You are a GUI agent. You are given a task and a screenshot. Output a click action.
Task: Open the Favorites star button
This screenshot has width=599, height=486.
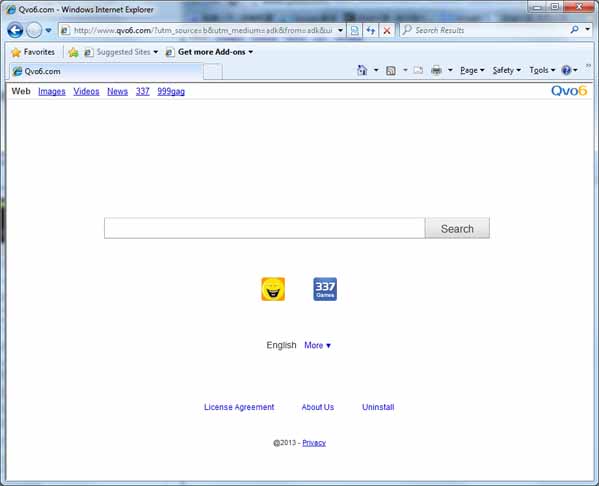33,52
